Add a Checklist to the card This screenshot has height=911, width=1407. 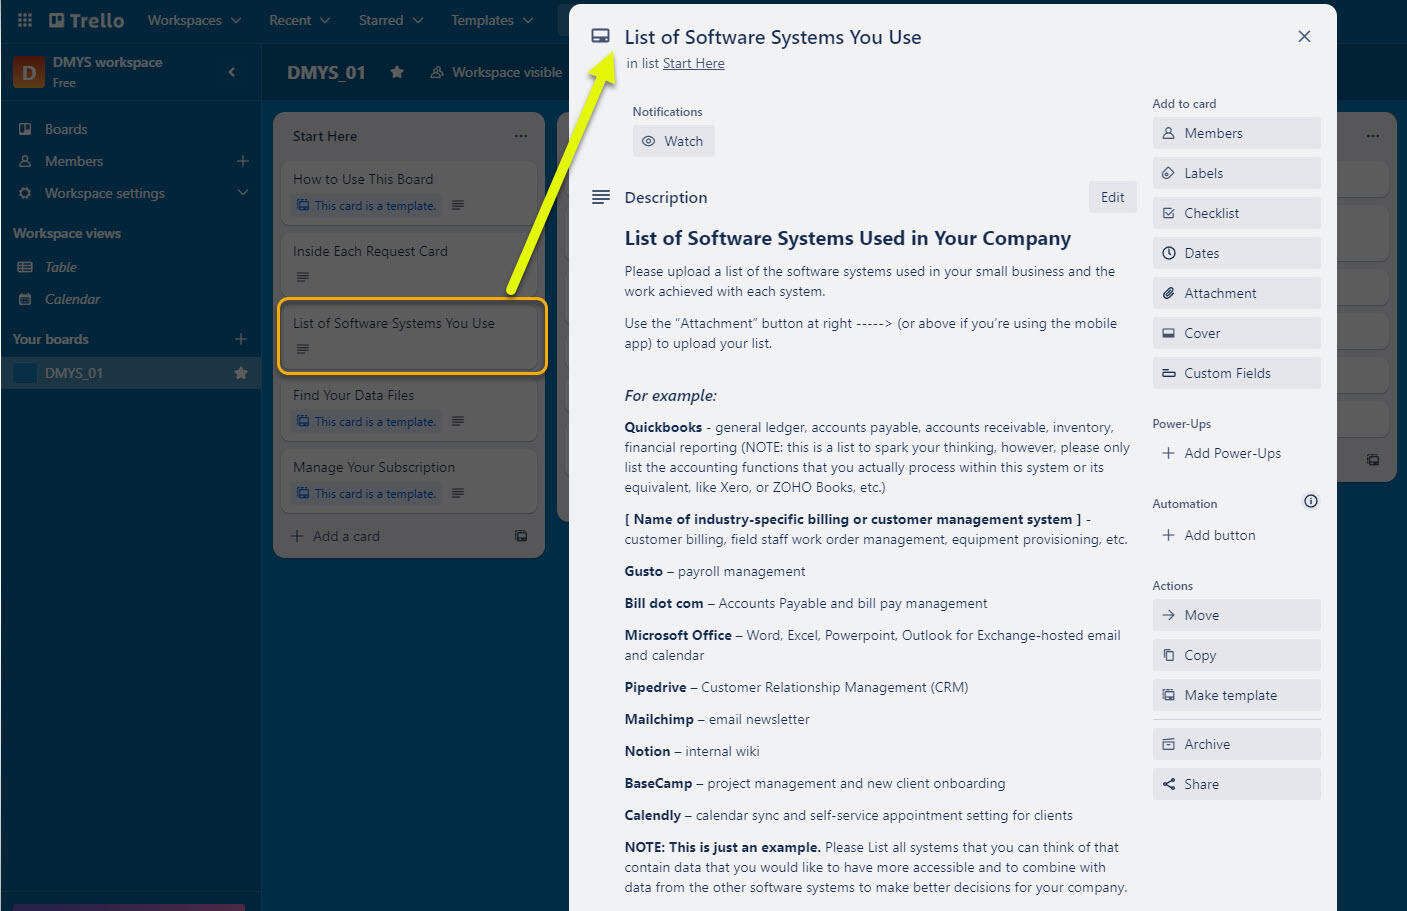coord(1235,213)
